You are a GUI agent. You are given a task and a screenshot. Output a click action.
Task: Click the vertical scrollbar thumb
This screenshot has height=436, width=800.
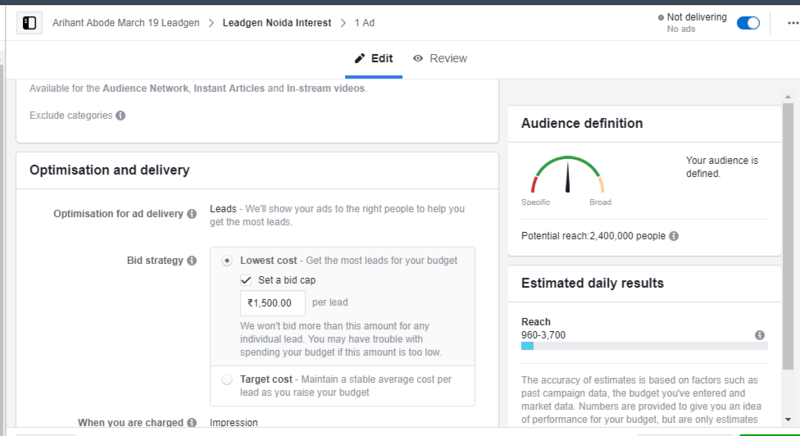788,236
